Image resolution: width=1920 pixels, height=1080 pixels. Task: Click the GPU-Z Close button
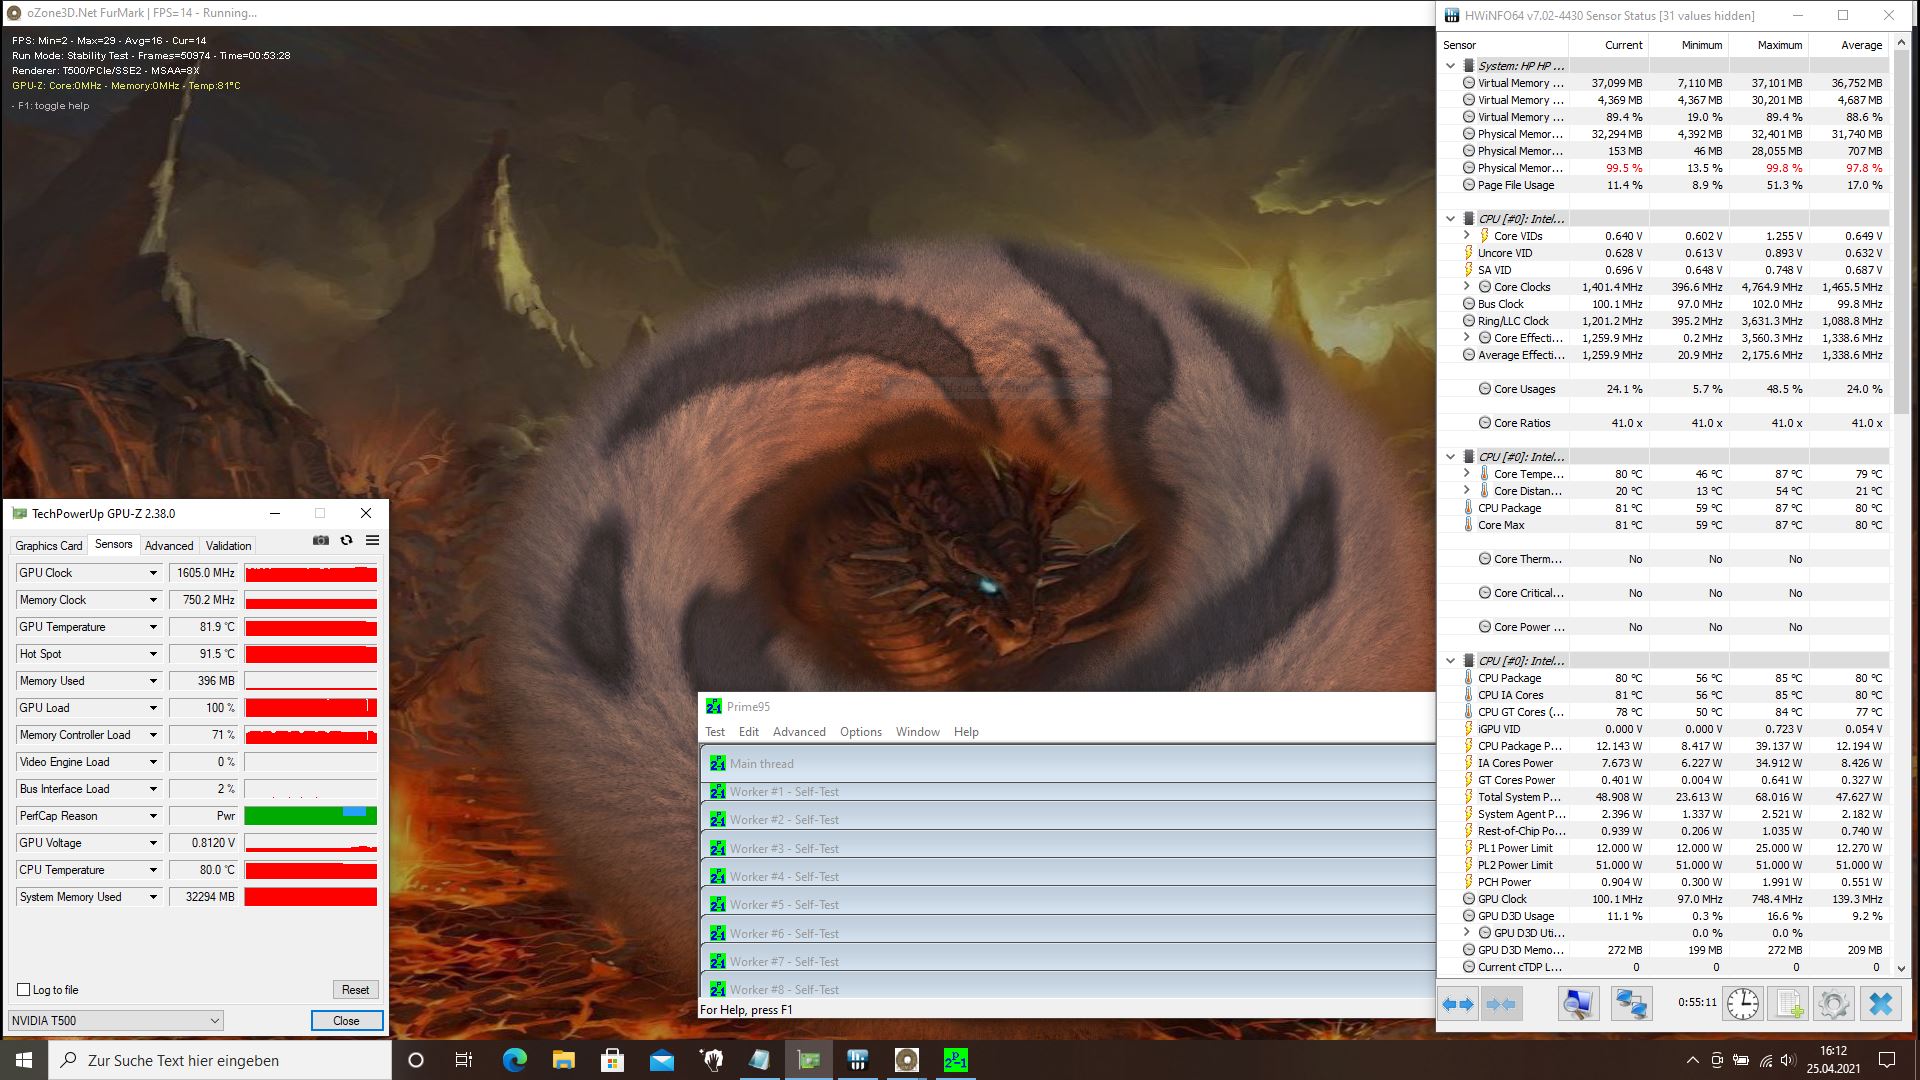pyautogui.click(x=346, y=1021)
